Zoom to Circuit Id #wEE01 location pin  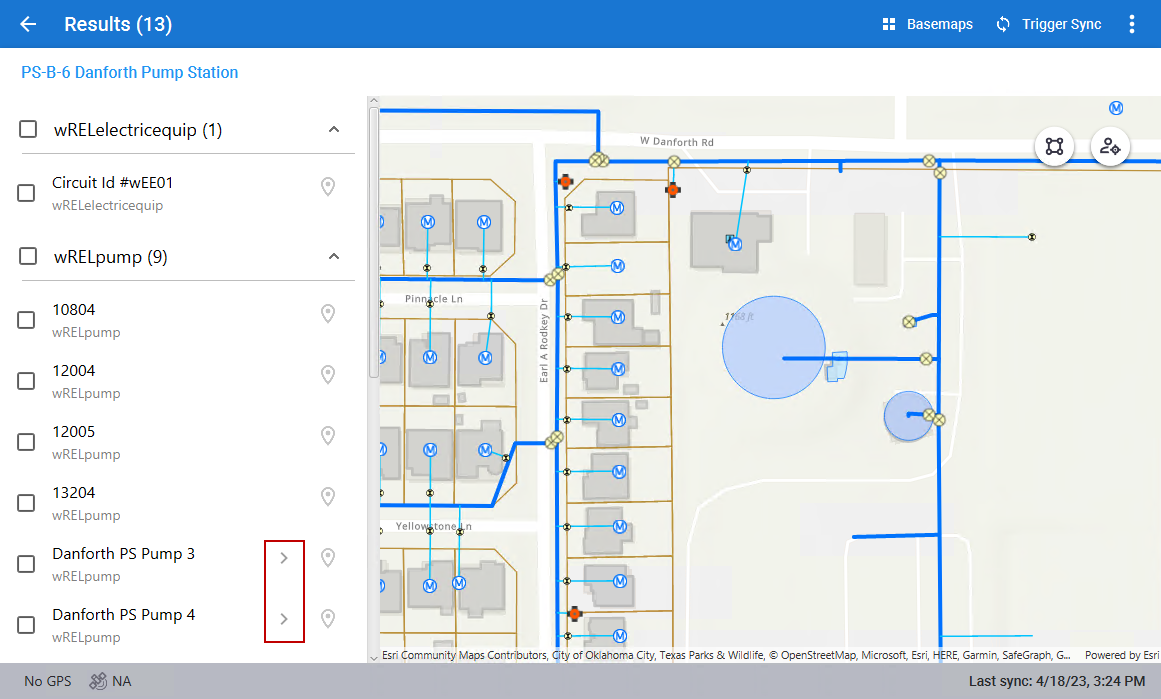(327, 187)
